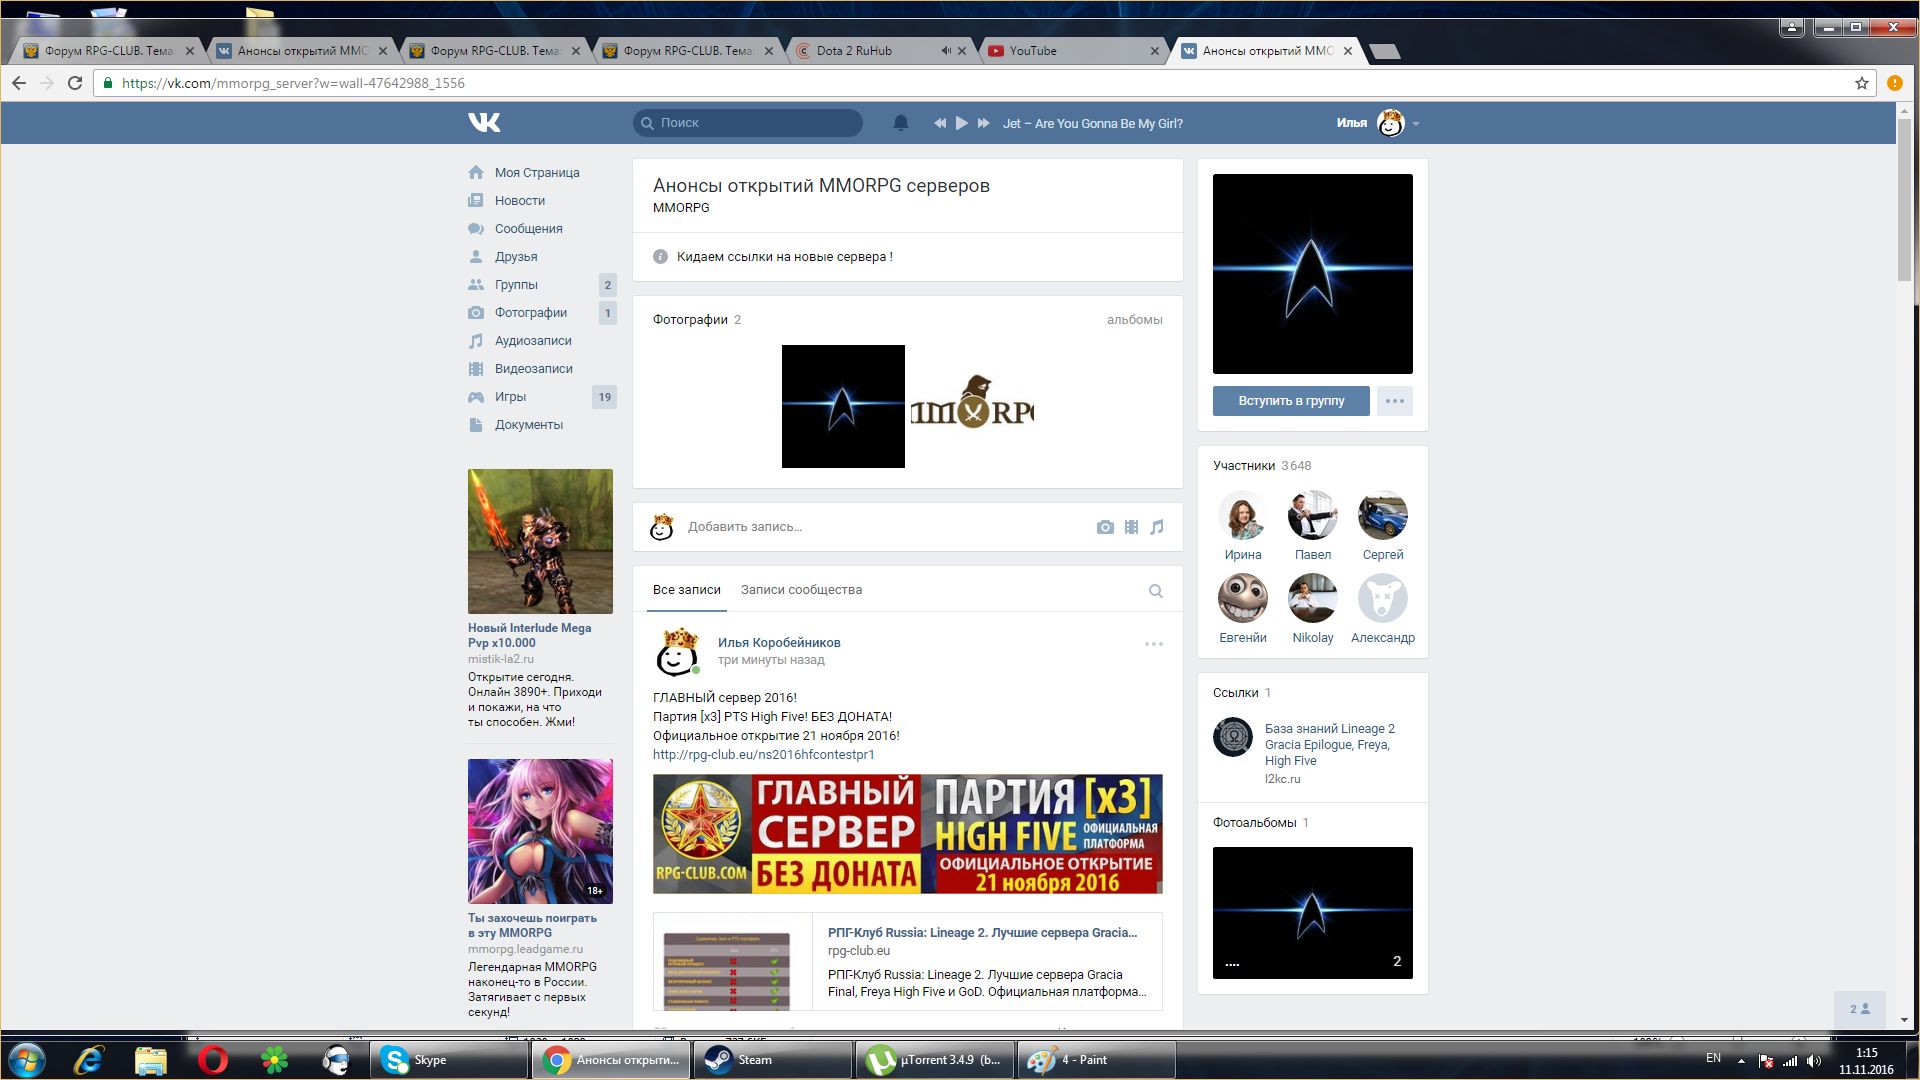Go back in Chrome
The width and height of the screenshot is (1920, 1080).
tap(18, 83)
